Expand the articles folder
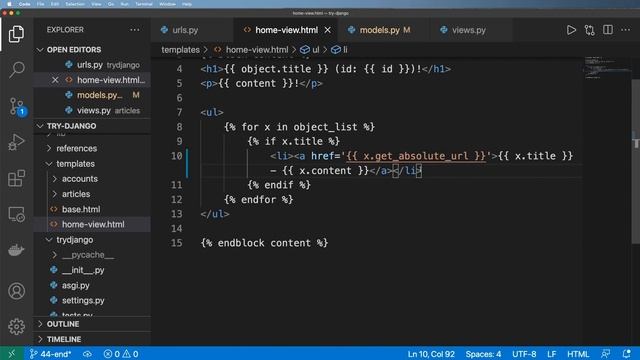The image size is (640, 360). coord(92,194)
